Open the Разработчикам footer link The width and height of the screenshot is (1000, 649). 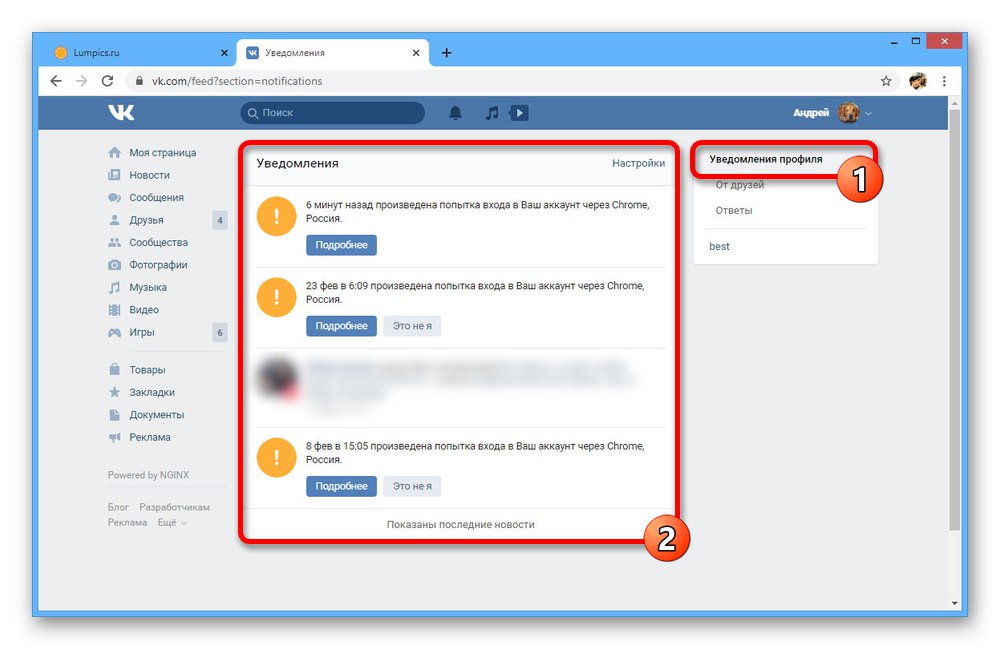click(x=174, y=507)
